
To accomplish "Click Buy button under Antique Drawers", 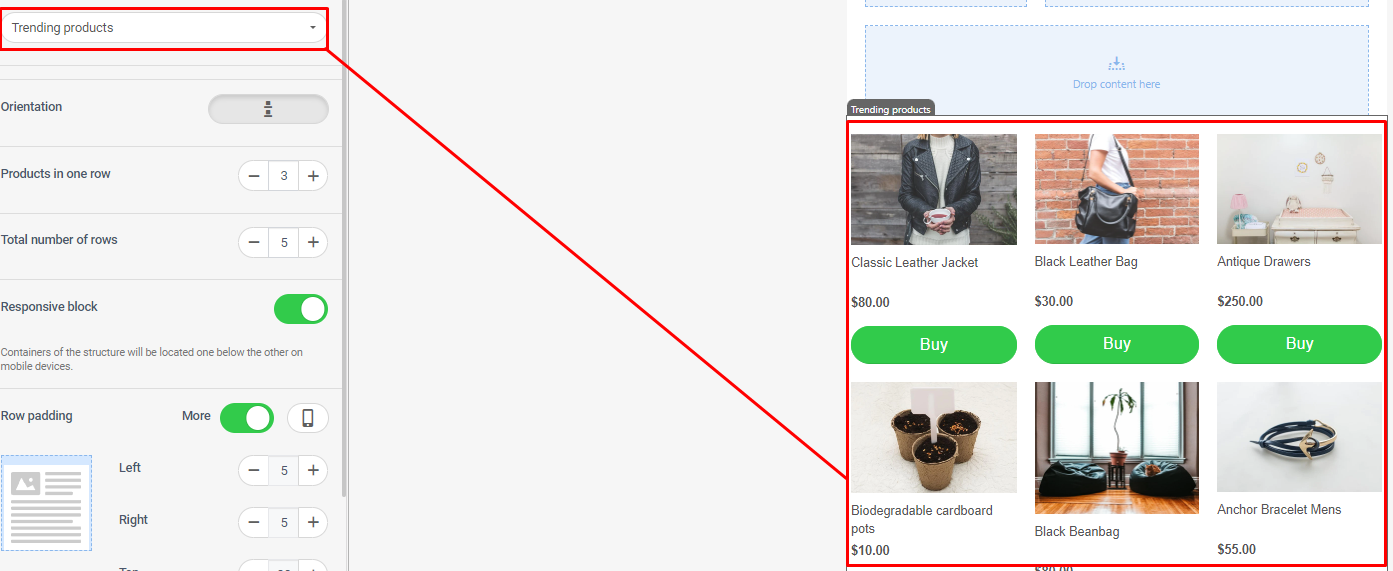I will [1299, 344].
